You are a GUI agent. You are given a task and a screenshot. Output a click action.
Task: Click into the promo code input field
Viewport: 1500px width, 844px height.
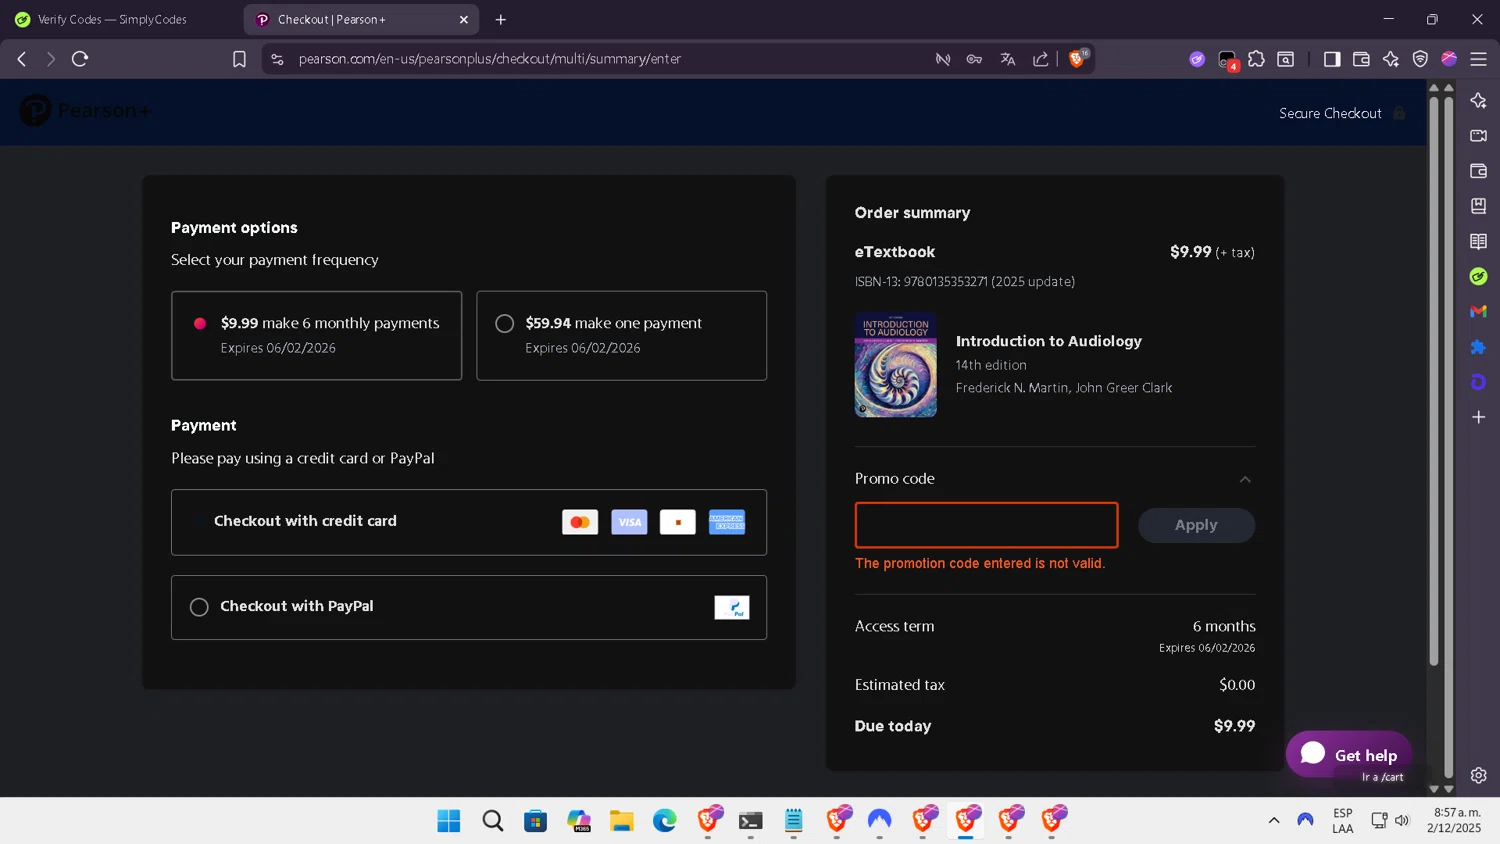pos(986,525)
